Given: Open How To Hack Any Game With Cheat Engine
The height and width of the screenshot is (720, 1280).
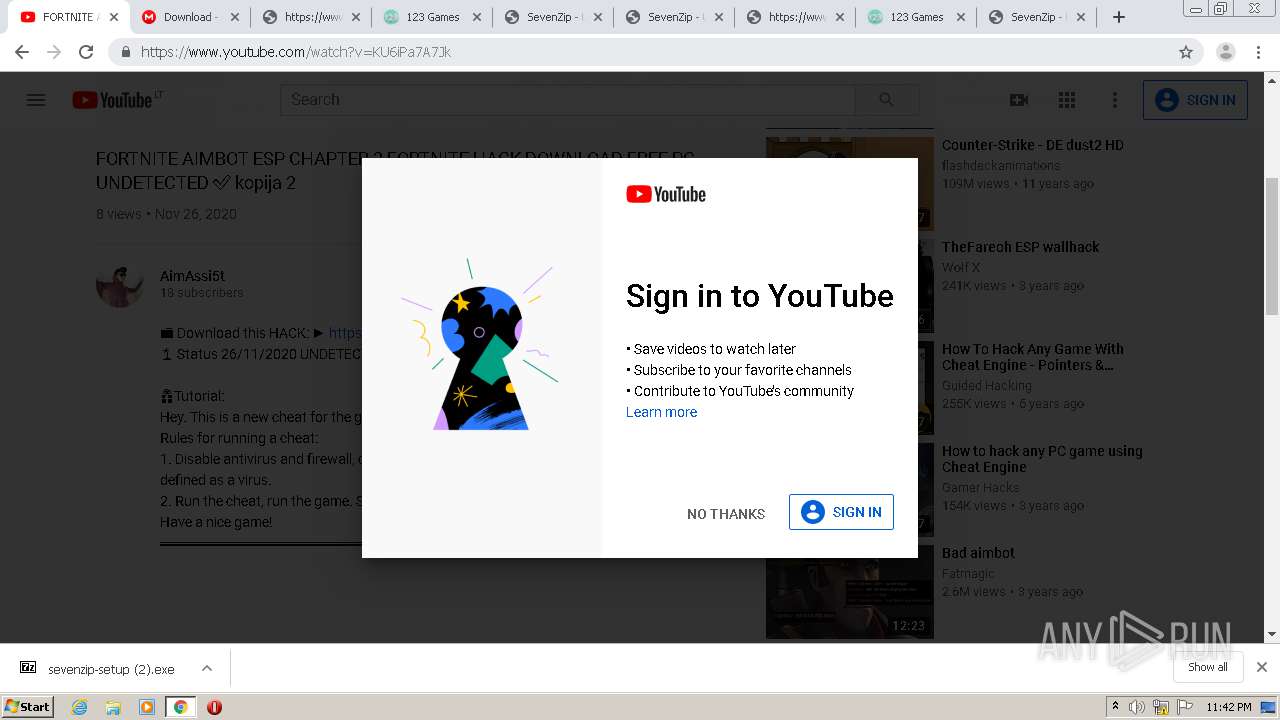Looking at the screenshot, I should 1033,357.
